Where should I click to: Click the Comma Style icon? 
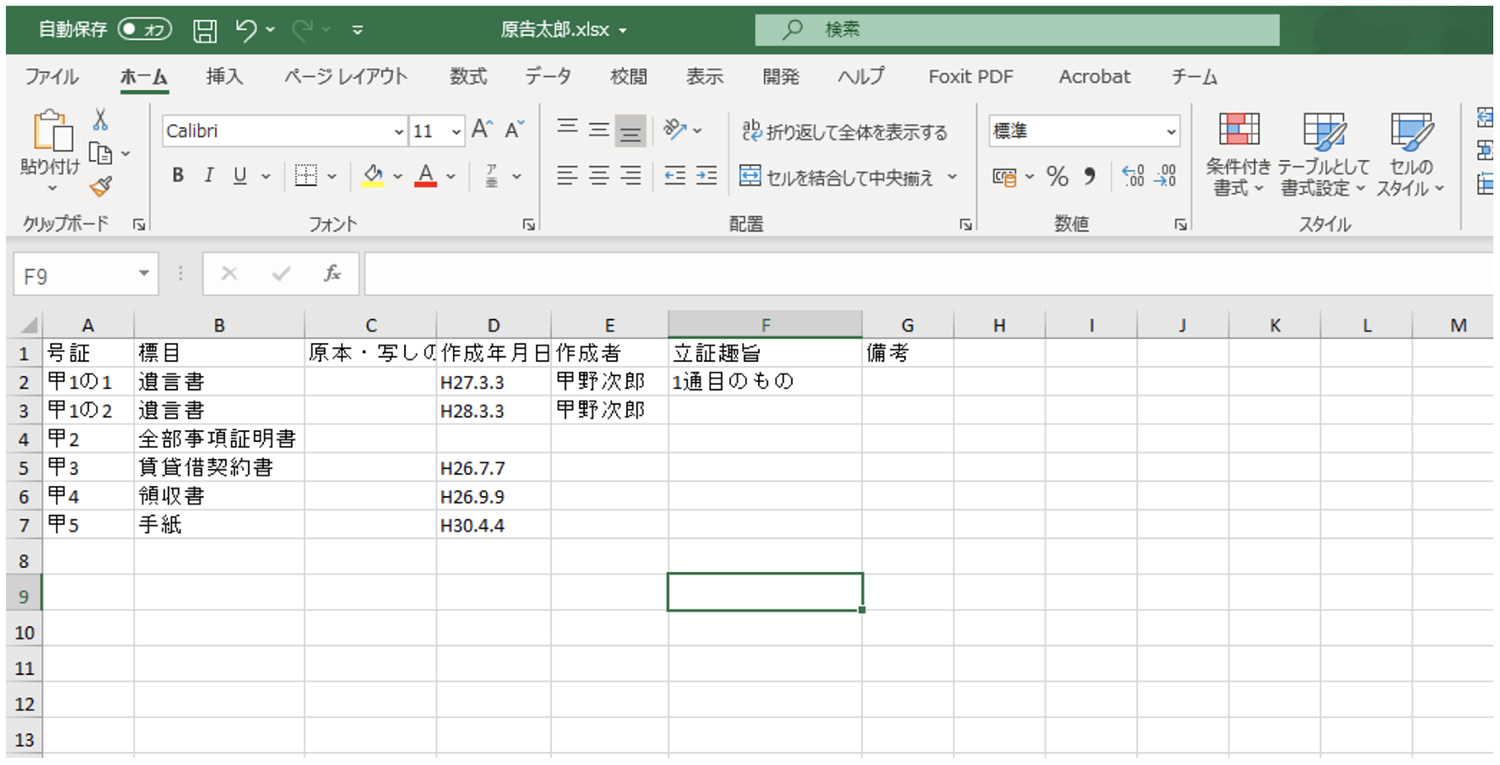pos(1090,177)
